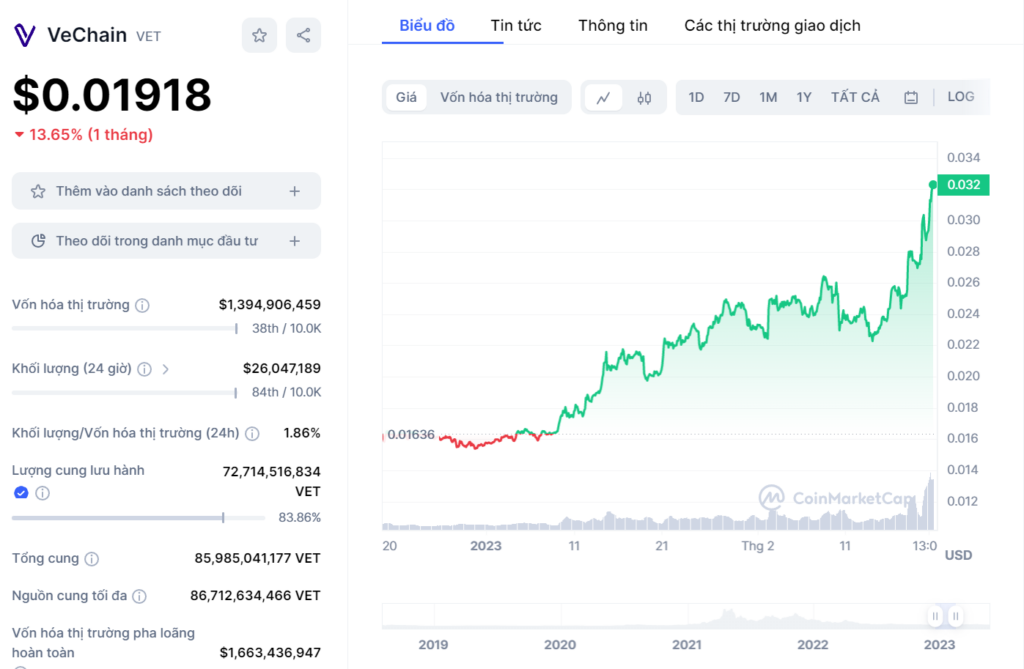Click the star favorite icon next to VeChain
The height and width of the screenshot is (669, 1024).
tap(259, 36)
